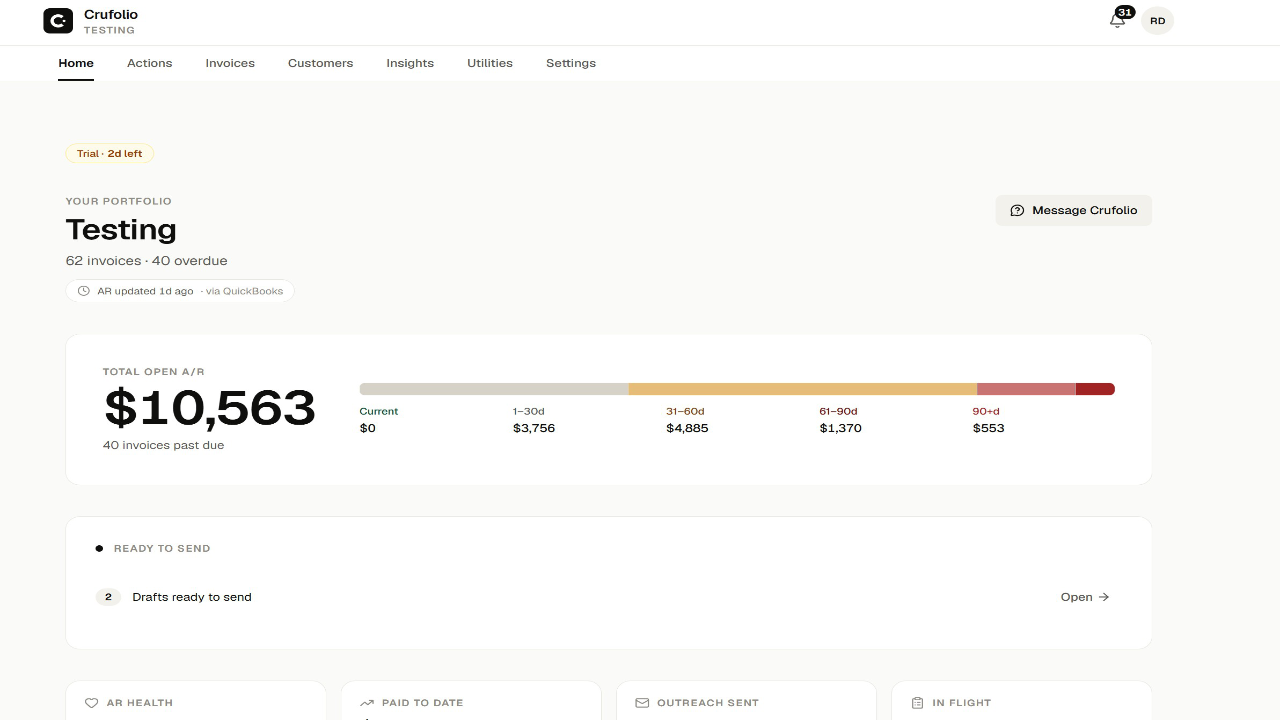Click the READY TO SEND section label
Screen dimensions: 1280x720
pos(162,548)
